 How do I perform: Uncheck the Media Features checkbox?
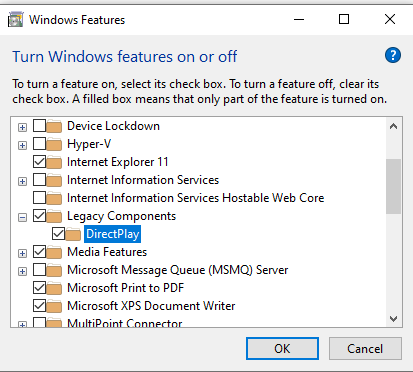pyautogui.click(x=39, y=252)
